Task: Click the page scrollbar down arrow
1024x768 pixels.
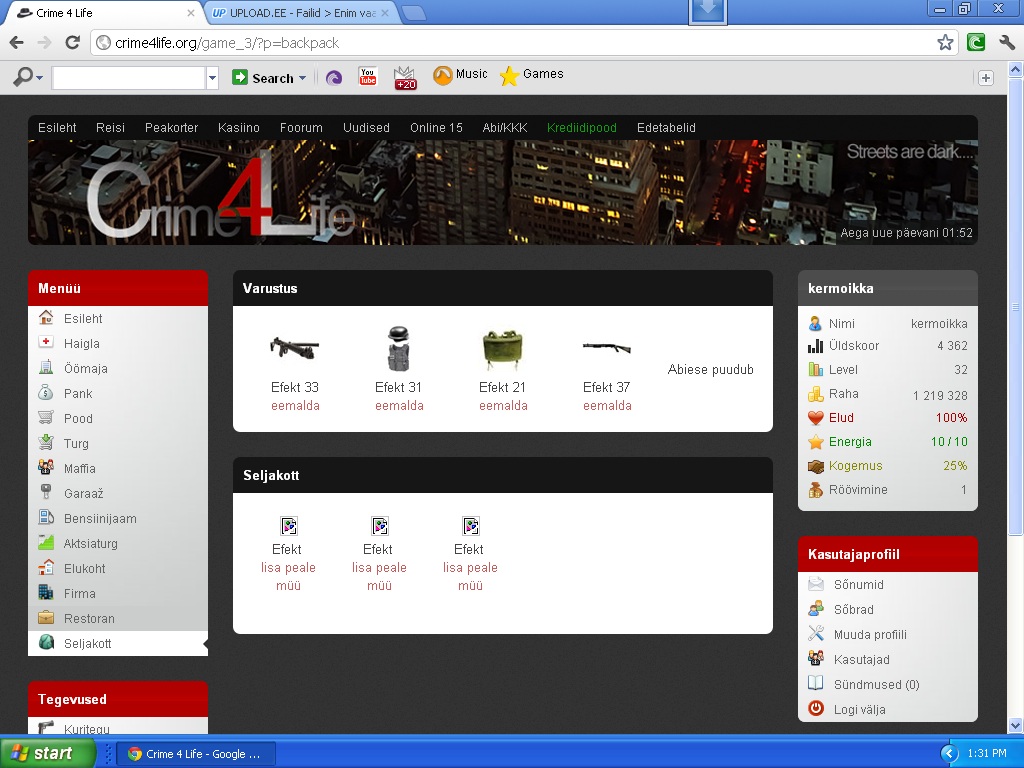Action: pyautogui.click(x=1016, y=725)
